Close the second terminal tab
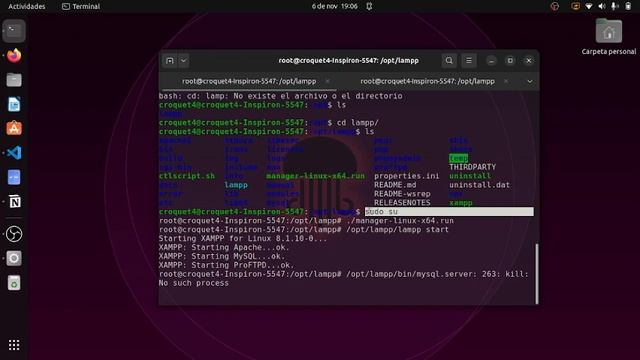This screenshot has width=640, height=360. pyautogui.click(x=506, y=81)
